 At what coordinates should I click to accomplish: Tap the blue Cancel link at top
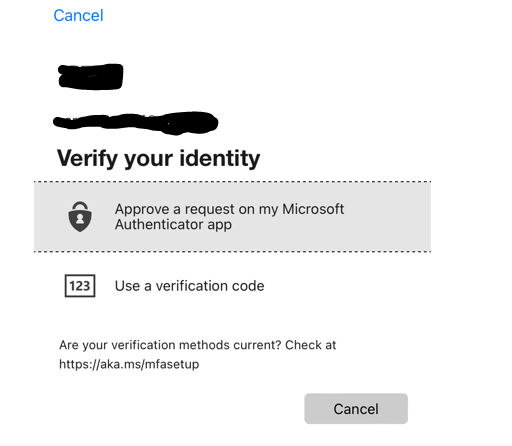(x=78, y=15)
